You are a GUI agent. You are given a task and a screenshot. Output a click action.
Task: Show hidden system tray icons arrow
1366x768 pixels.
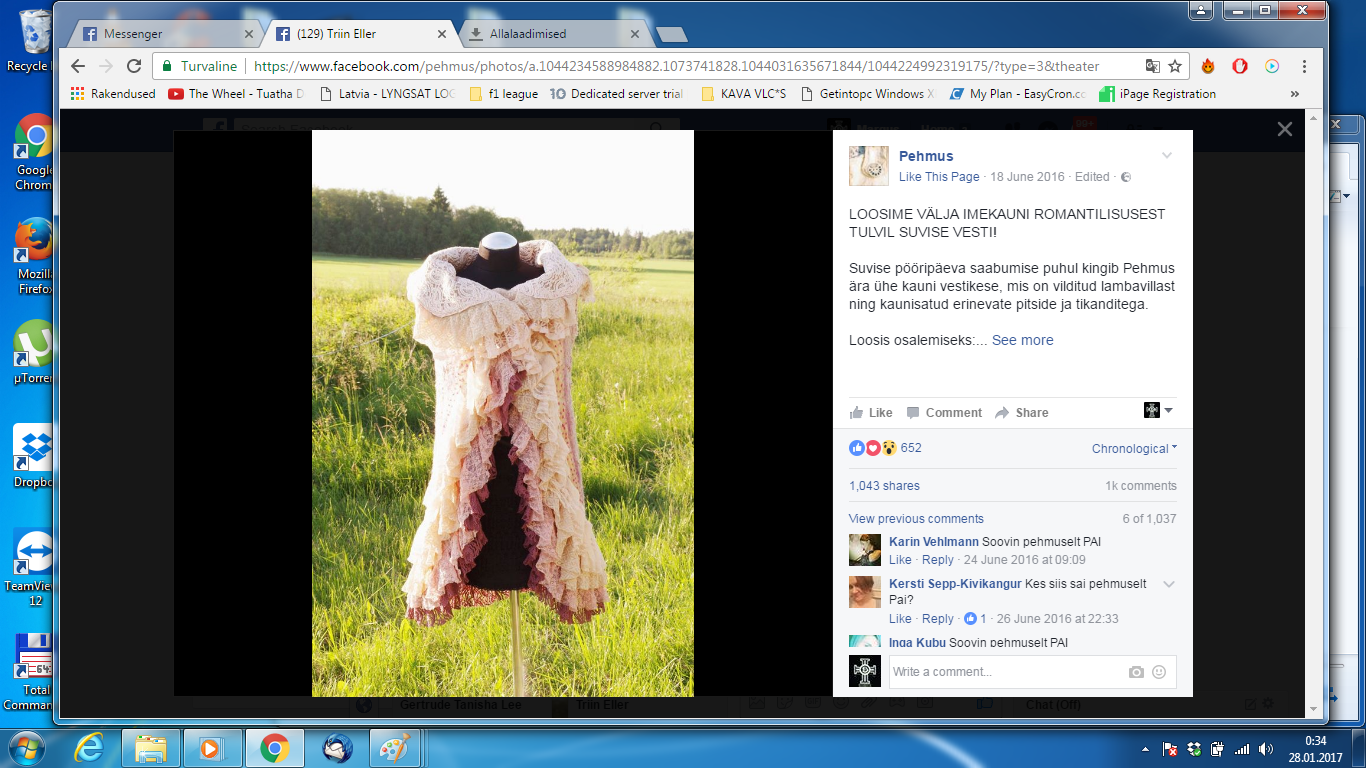click(1145, 748)
